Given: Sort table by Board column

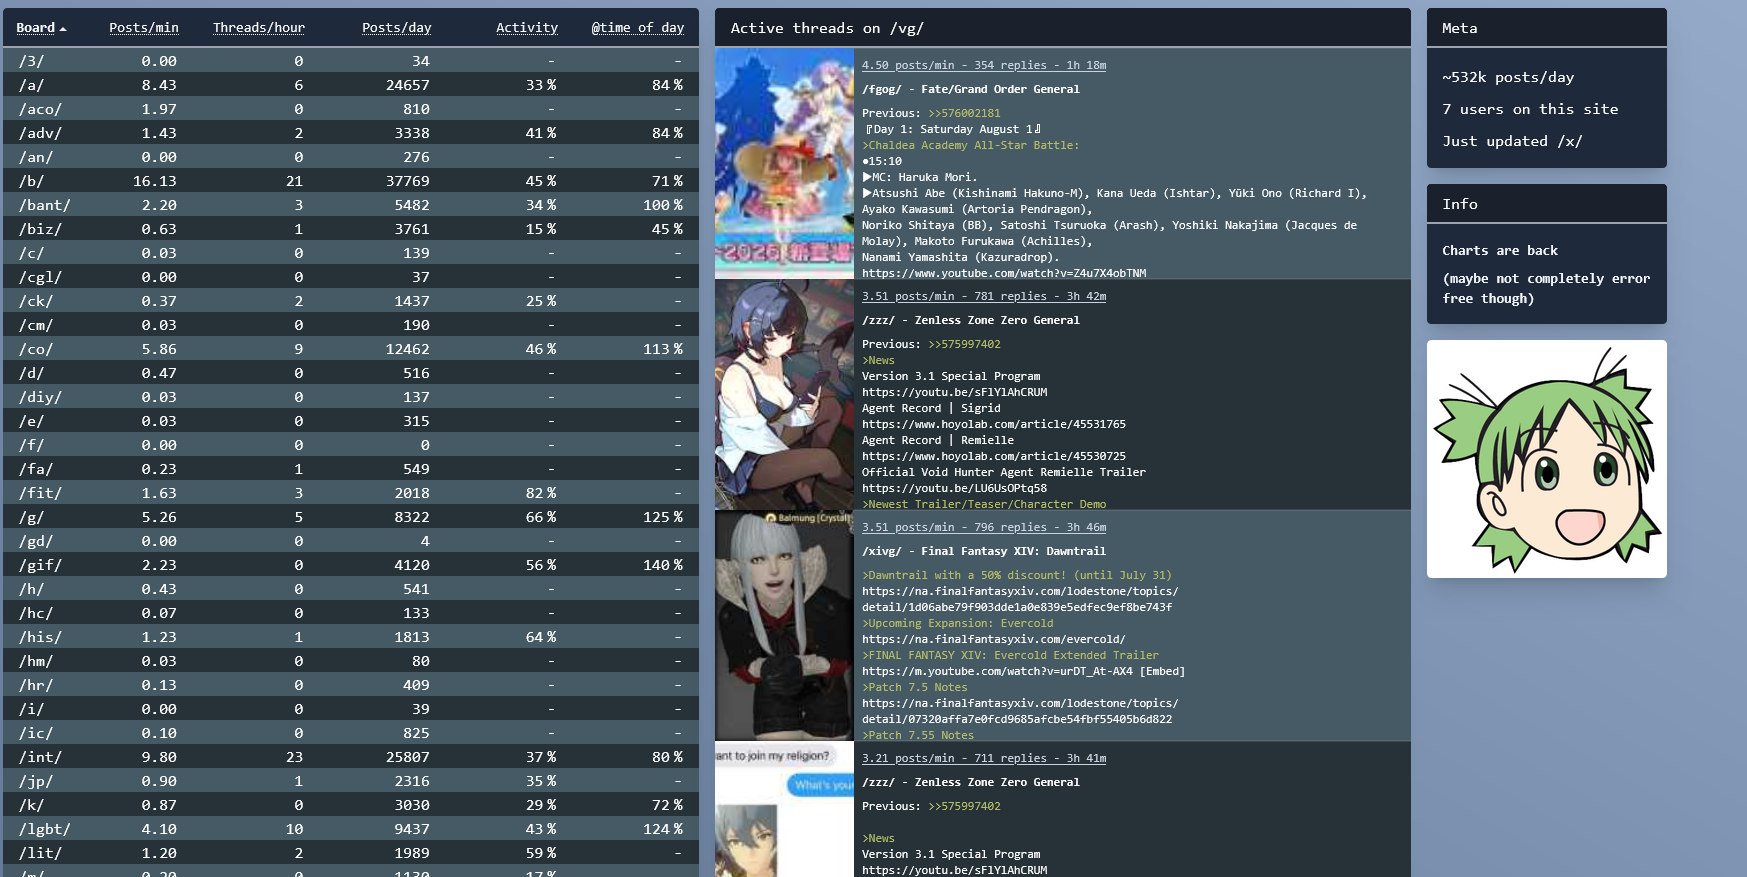Looking at the screenshot, I should coord(36,28).
